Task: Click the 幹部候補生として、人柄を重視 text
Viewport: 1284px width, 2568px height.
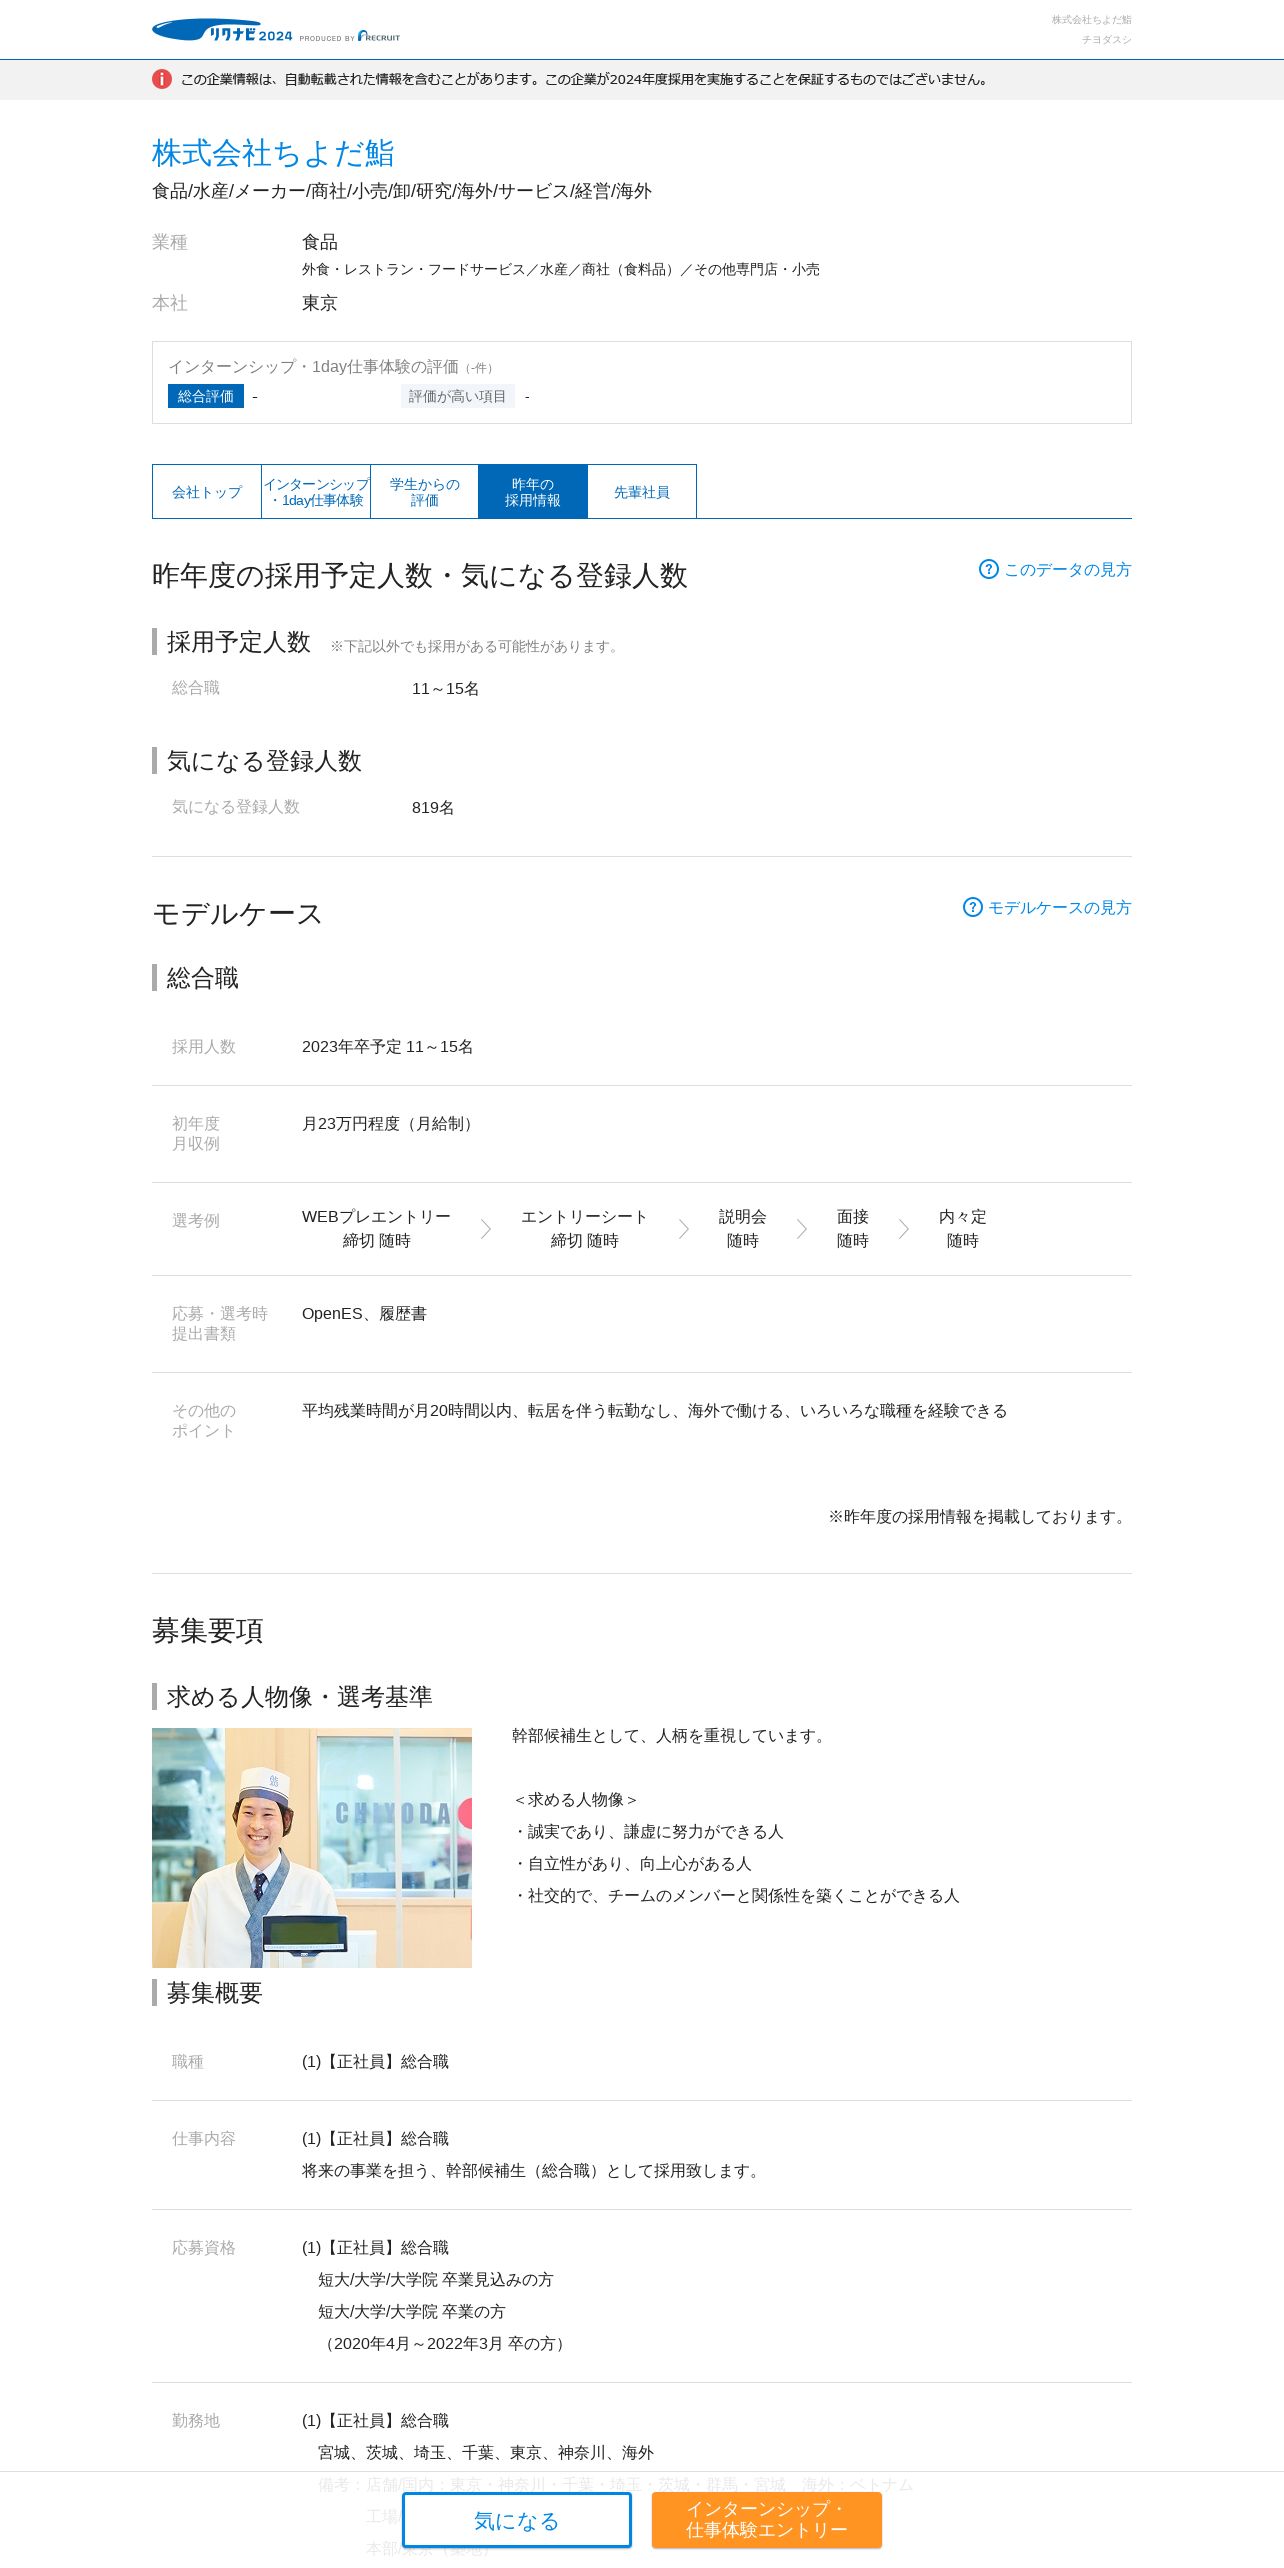Action: (672, 1735)
